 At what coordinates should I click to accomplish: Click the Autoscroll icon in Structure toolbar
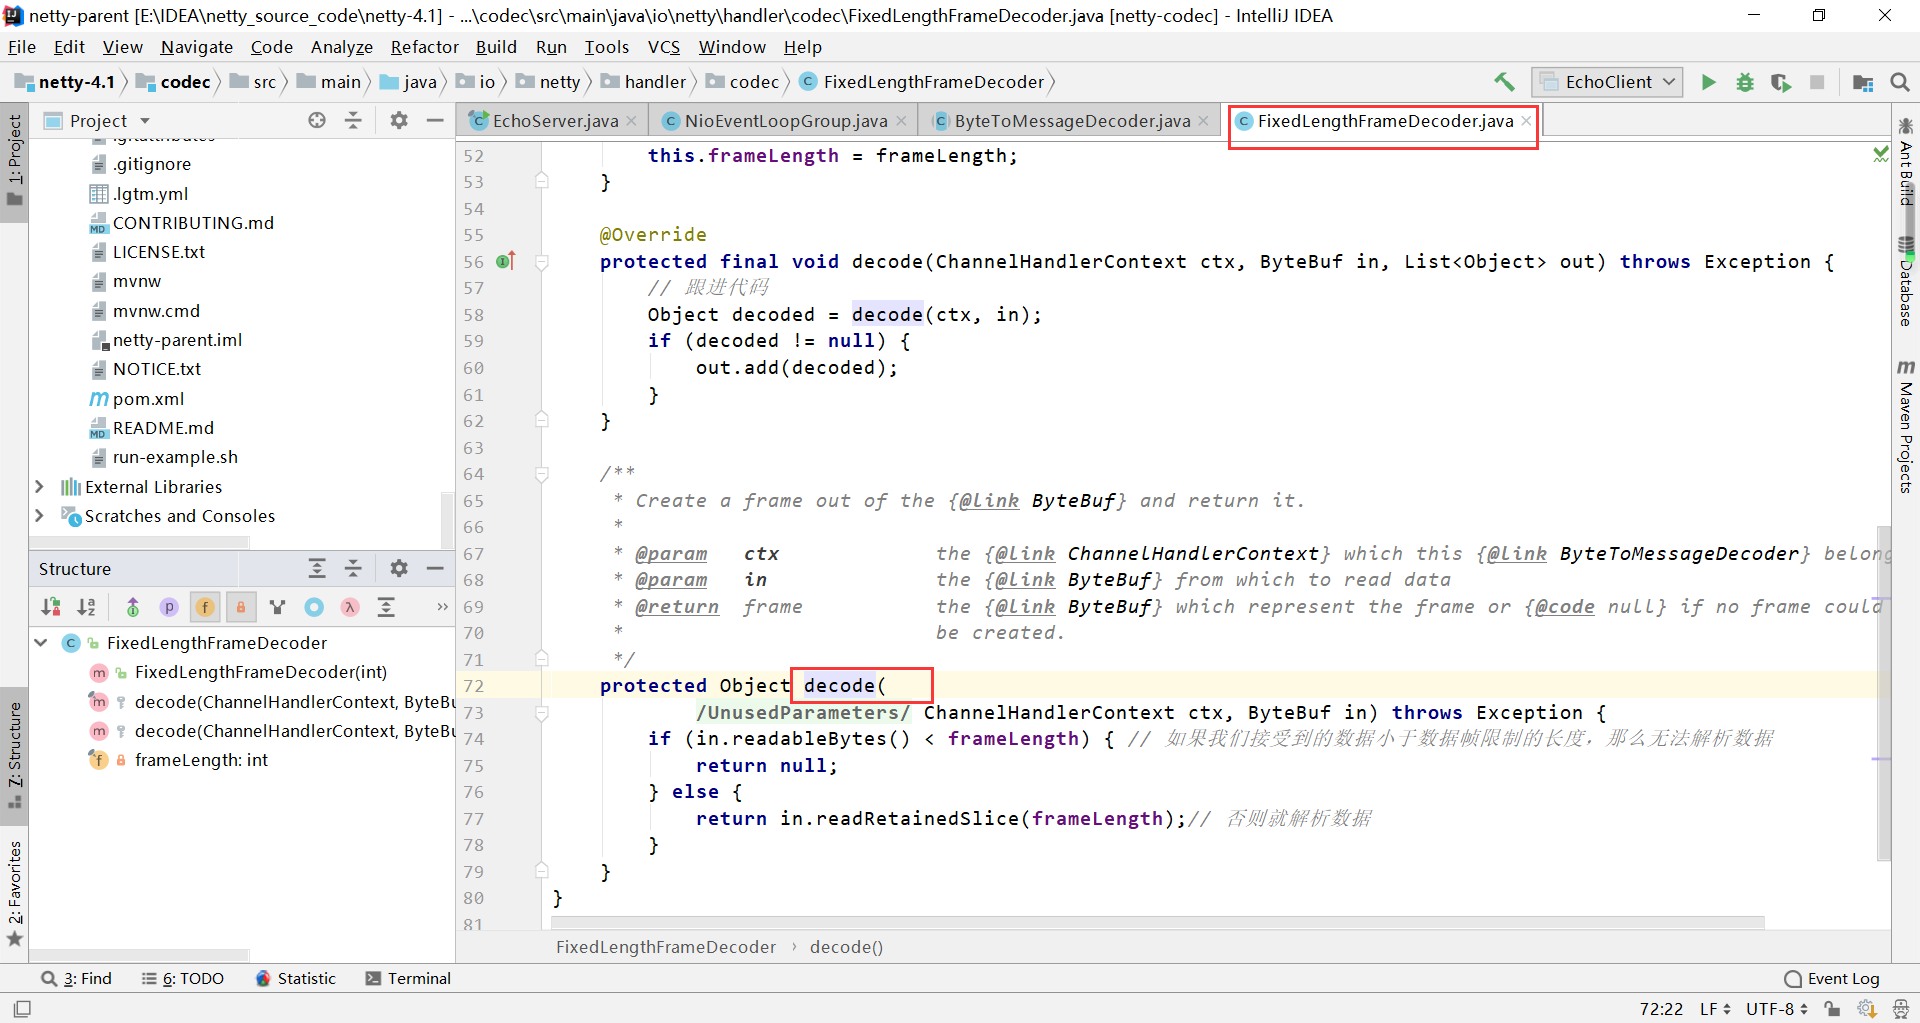[386, 607]
